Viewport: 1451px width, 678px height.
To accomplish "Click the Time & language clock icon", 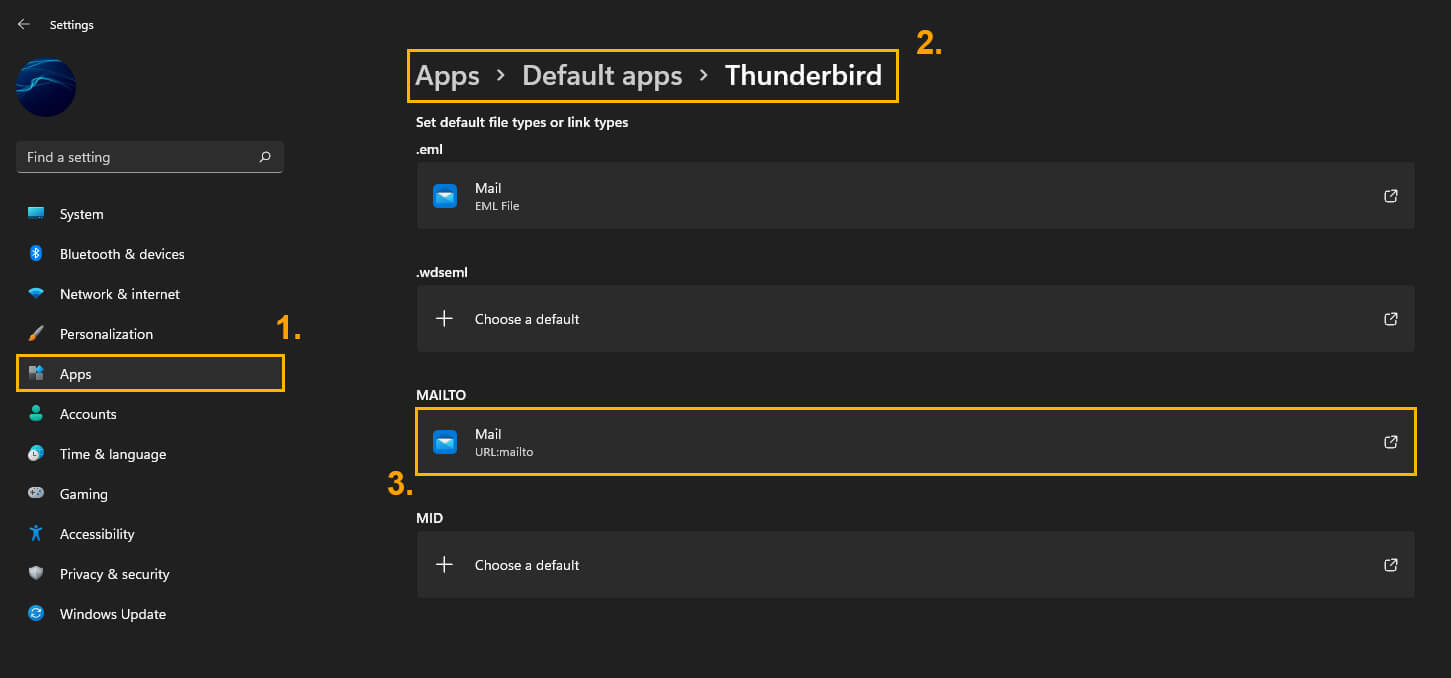I will pos(36,454).
